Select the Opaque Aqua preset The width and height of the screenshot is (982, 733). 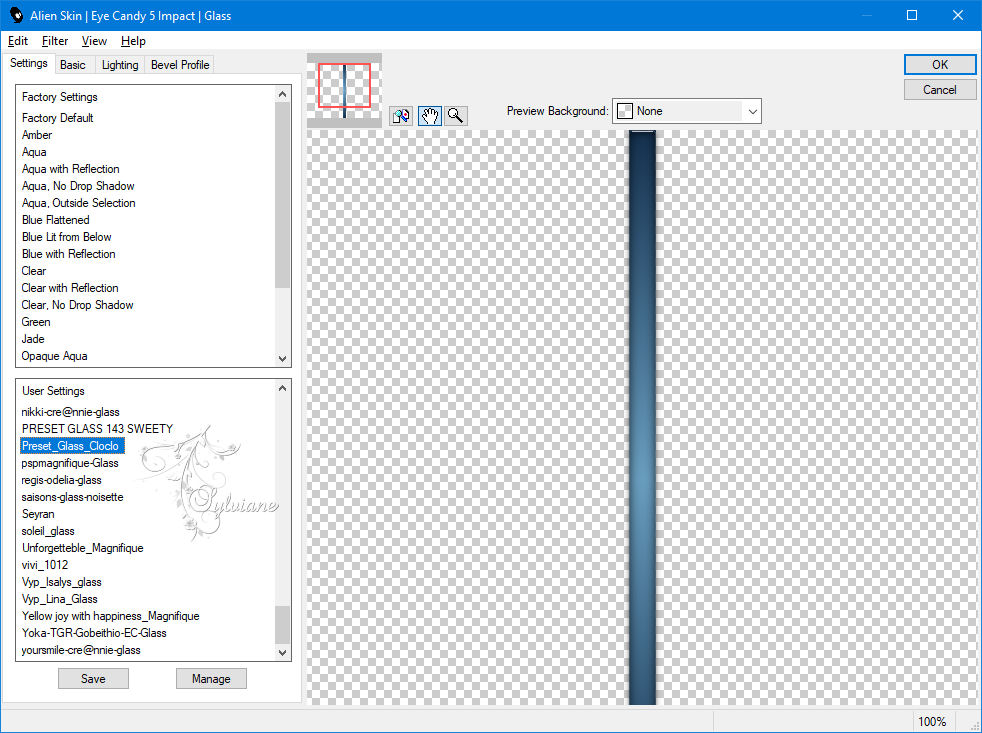click(54, 356)
